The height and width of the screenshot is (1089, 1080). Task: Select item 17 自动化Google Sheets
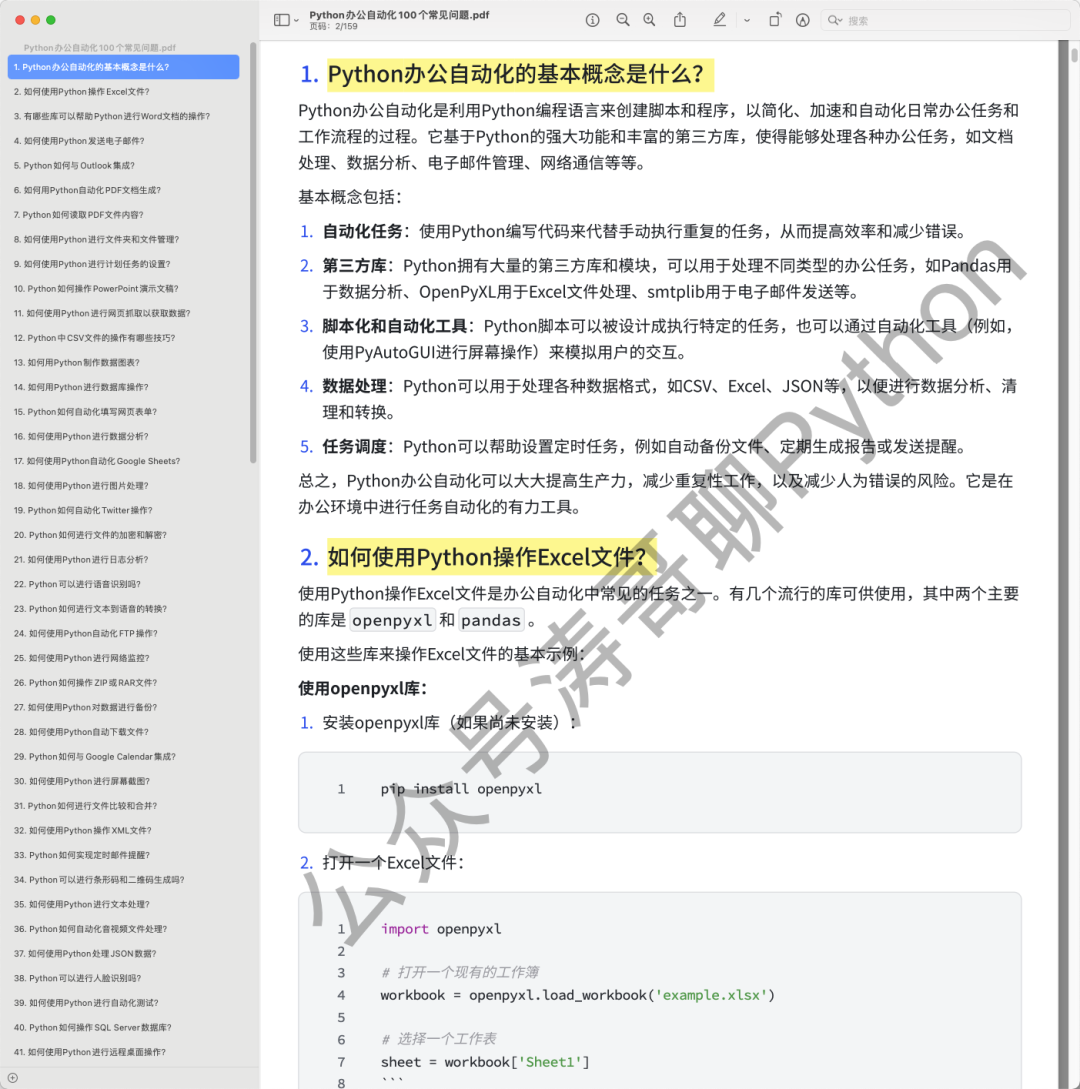pos(124,461)
